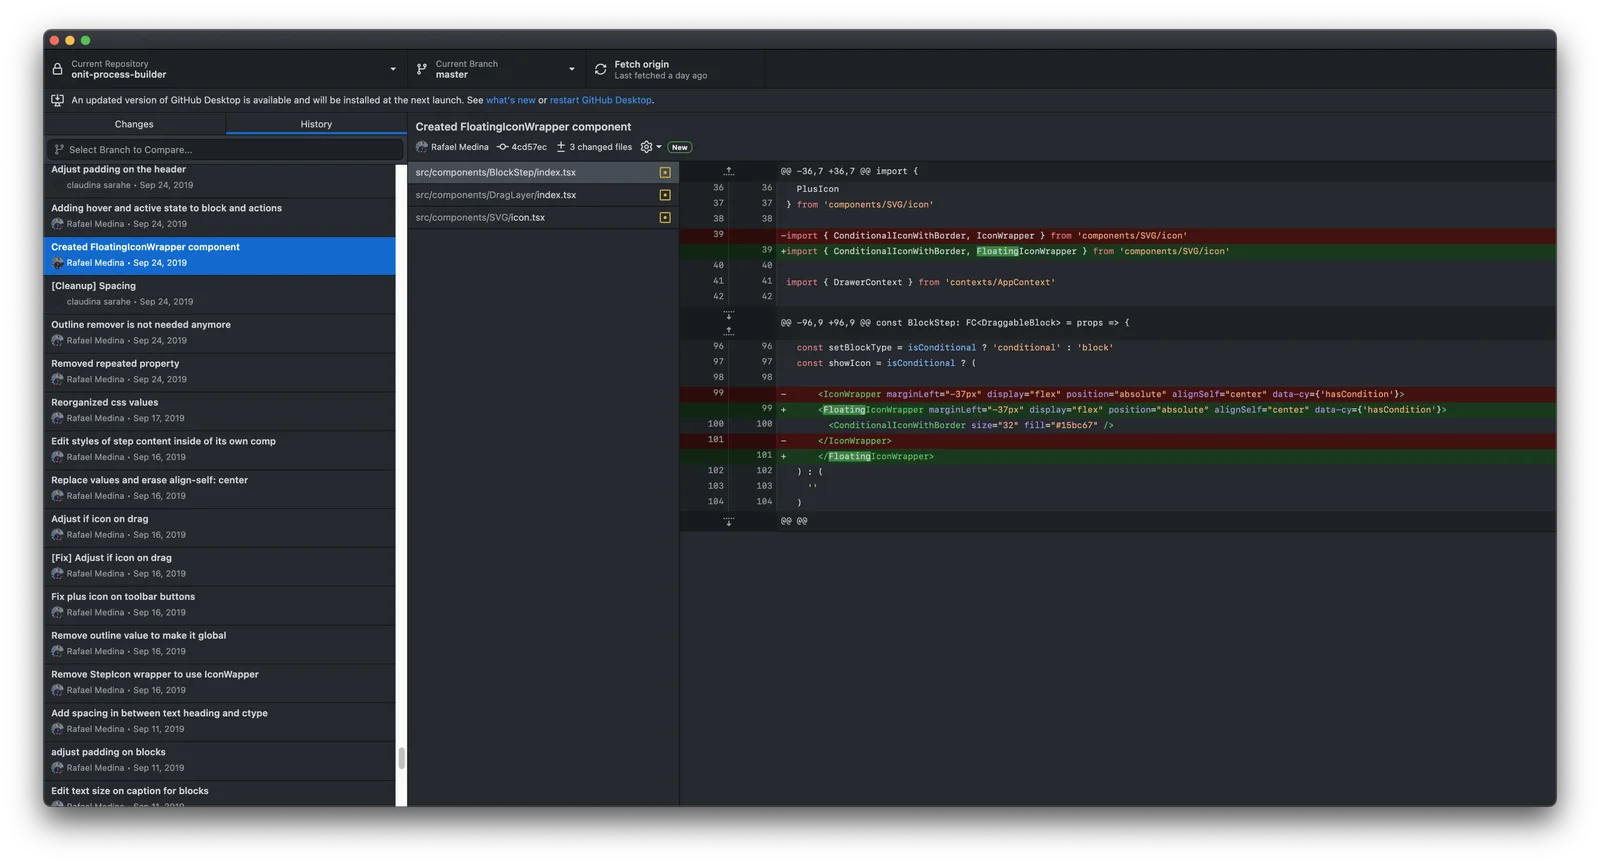Click the commit hash icon beside 4cd57ec
1600x864 pixels.
[x=503, y=147]
